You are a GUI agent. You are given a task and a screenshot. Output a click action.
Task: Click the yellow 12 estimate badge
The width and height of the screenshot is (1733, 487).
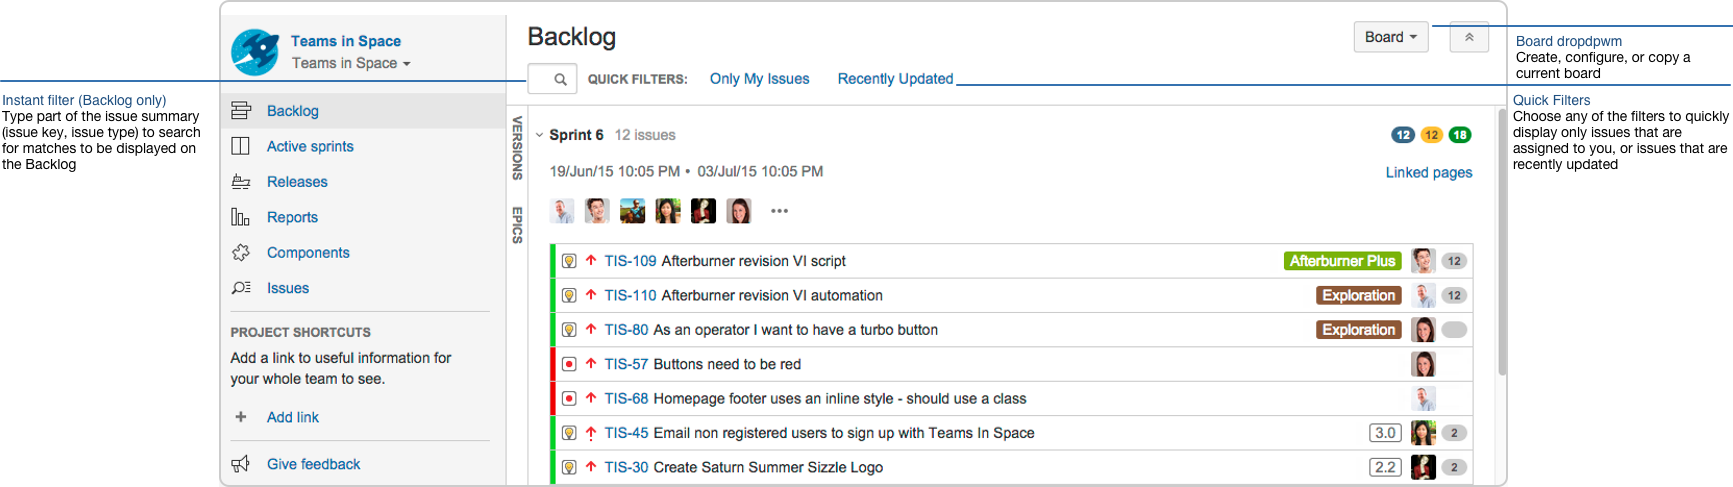coord(1432,135)
